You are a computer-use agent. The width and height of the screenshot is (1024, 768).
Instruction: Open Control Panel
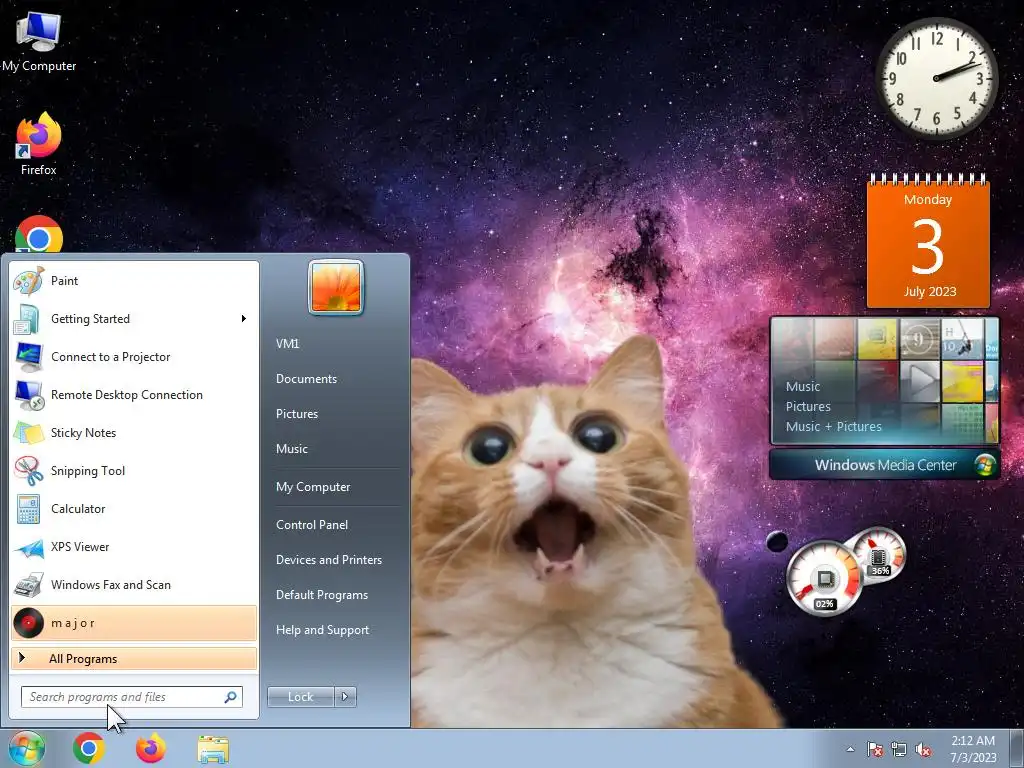coord(312,525)
